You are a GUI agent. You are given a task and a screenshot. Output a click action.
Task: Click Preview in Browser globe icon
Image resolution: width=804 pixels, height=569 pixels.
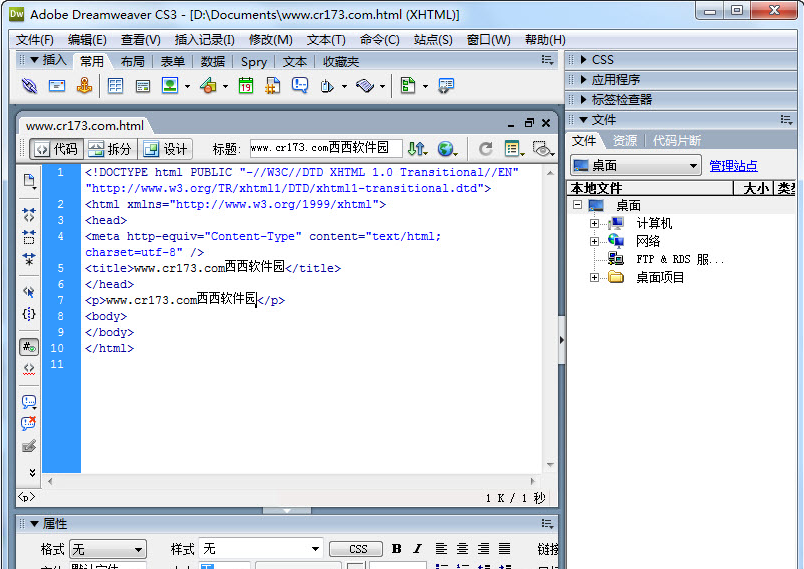[447, 149]
